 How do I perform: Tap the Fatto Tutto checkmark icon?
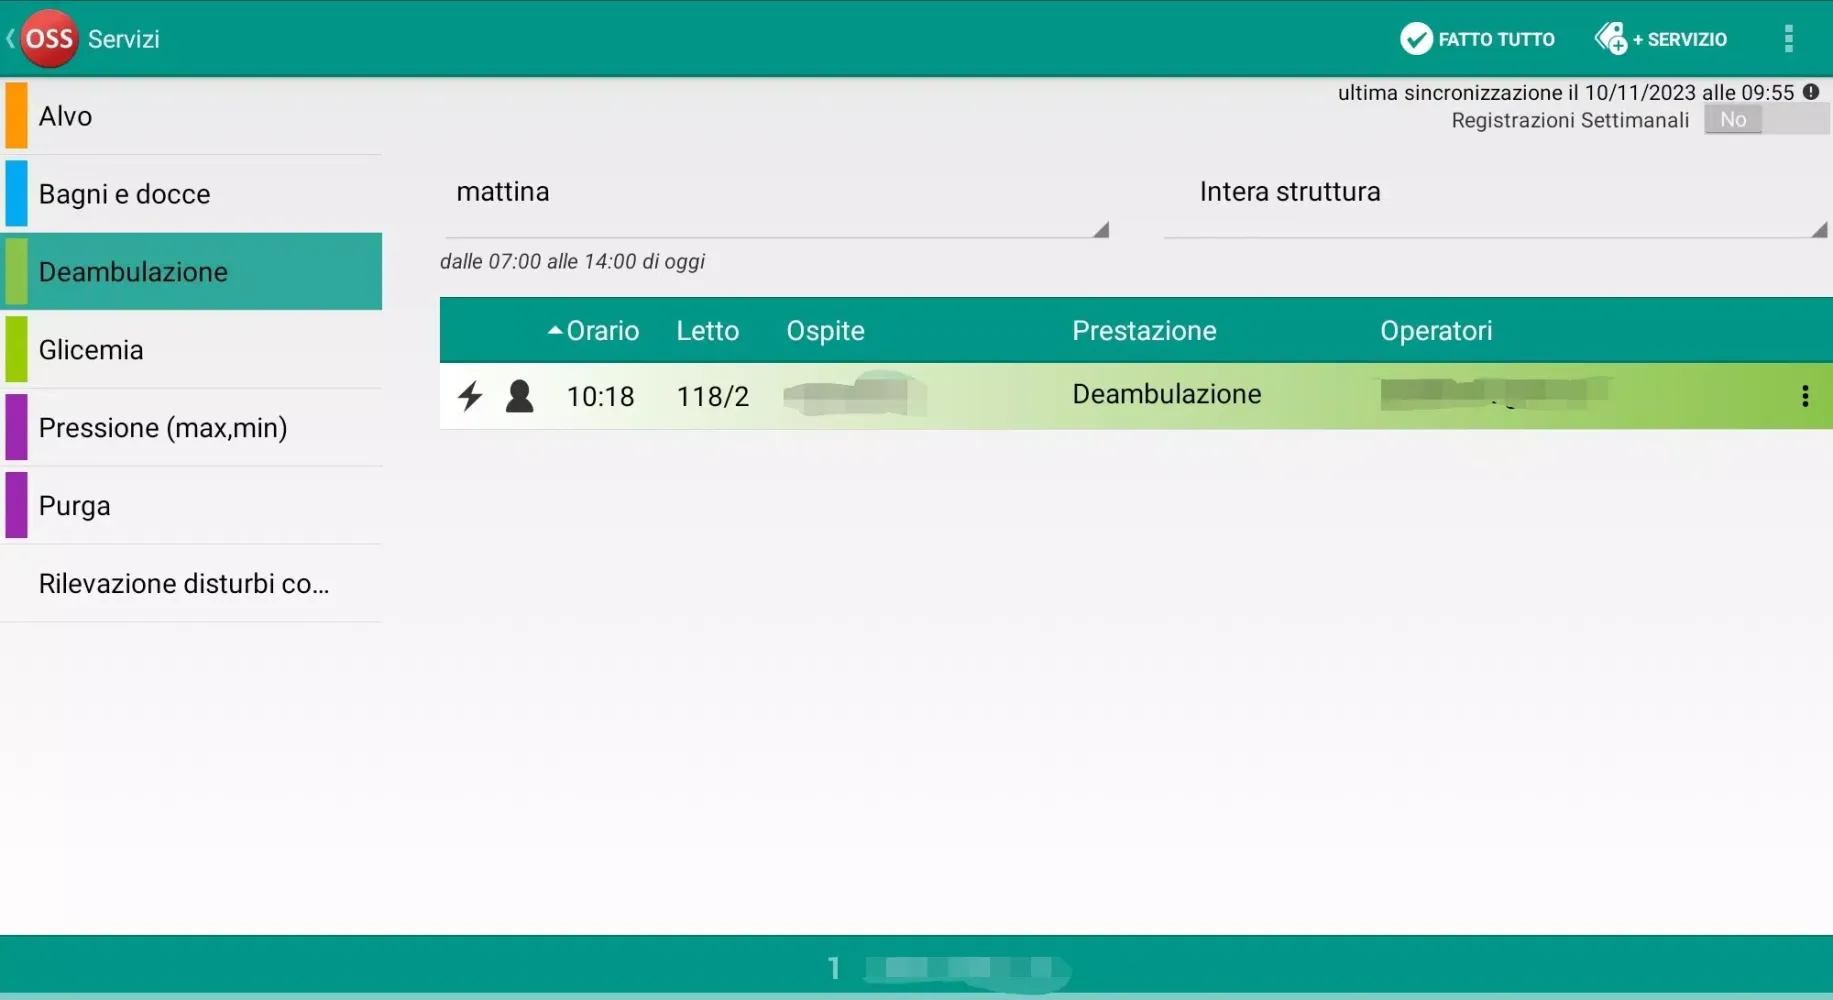click(1415, 39)
